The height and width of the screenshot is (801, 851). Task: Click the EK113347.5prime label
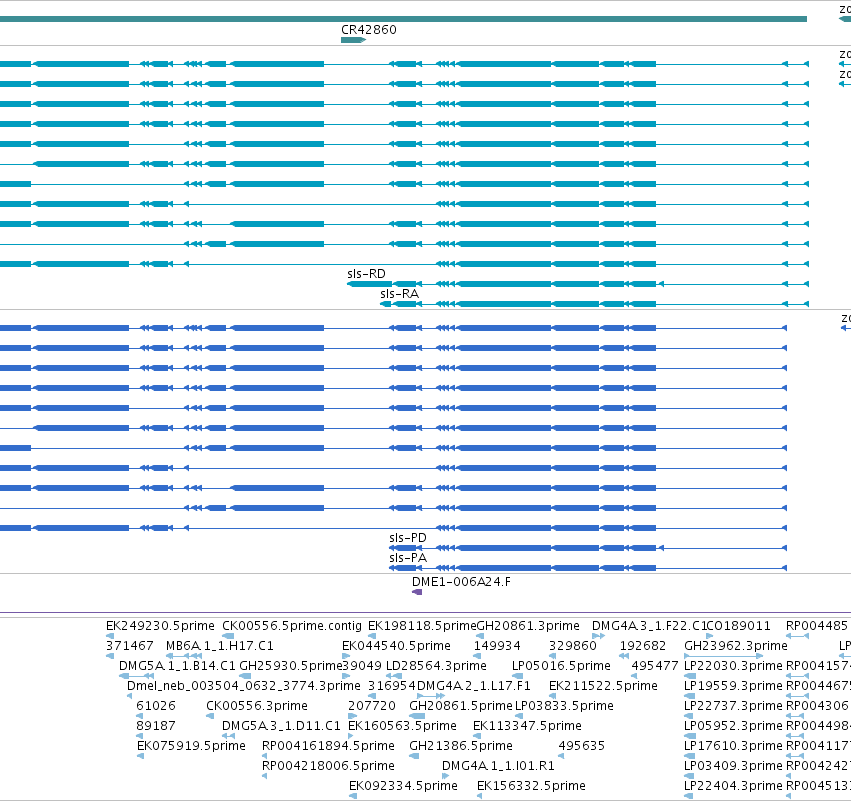527,726
